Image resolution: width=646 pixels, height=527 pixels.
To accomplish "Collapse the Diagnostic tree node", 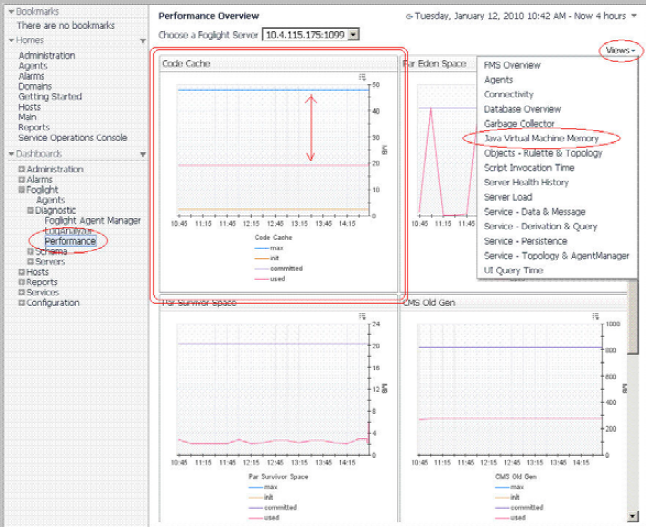I will coord(31,211).
